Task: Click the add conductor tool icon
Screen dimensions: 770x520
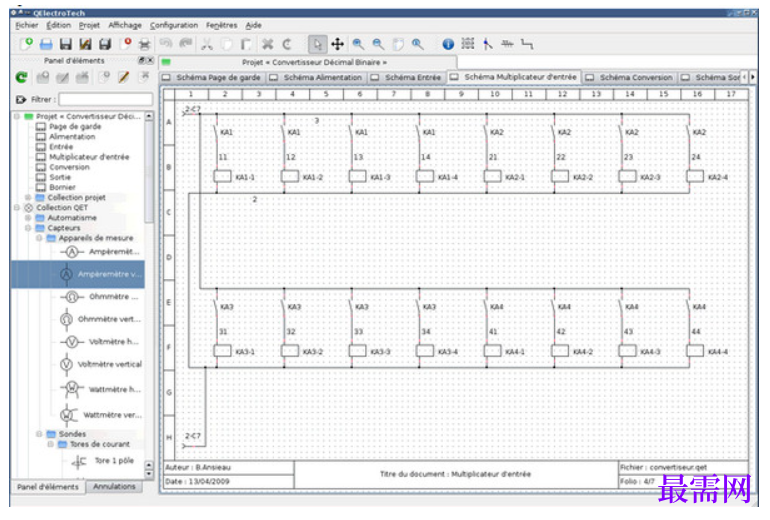Action: pos(527,44)
